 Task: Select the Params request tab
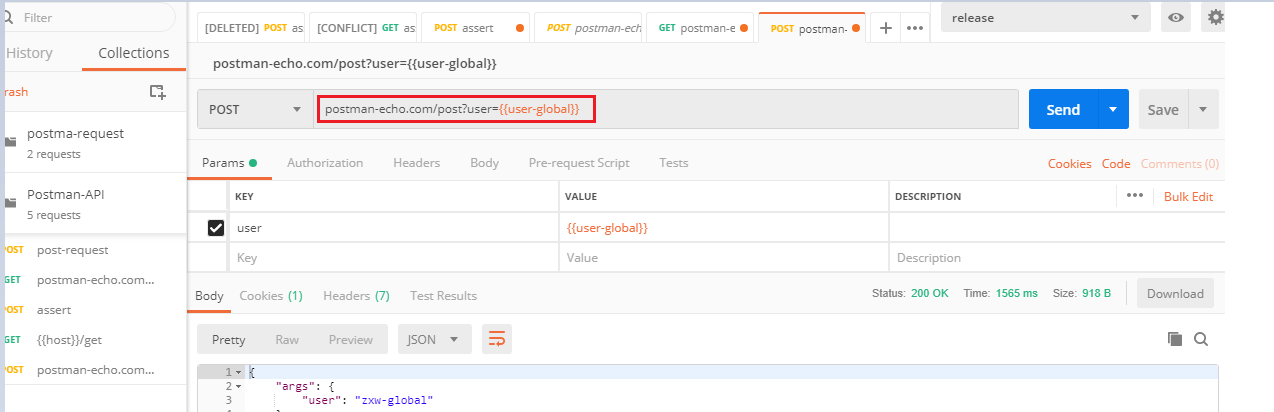(x=229, y=163)
